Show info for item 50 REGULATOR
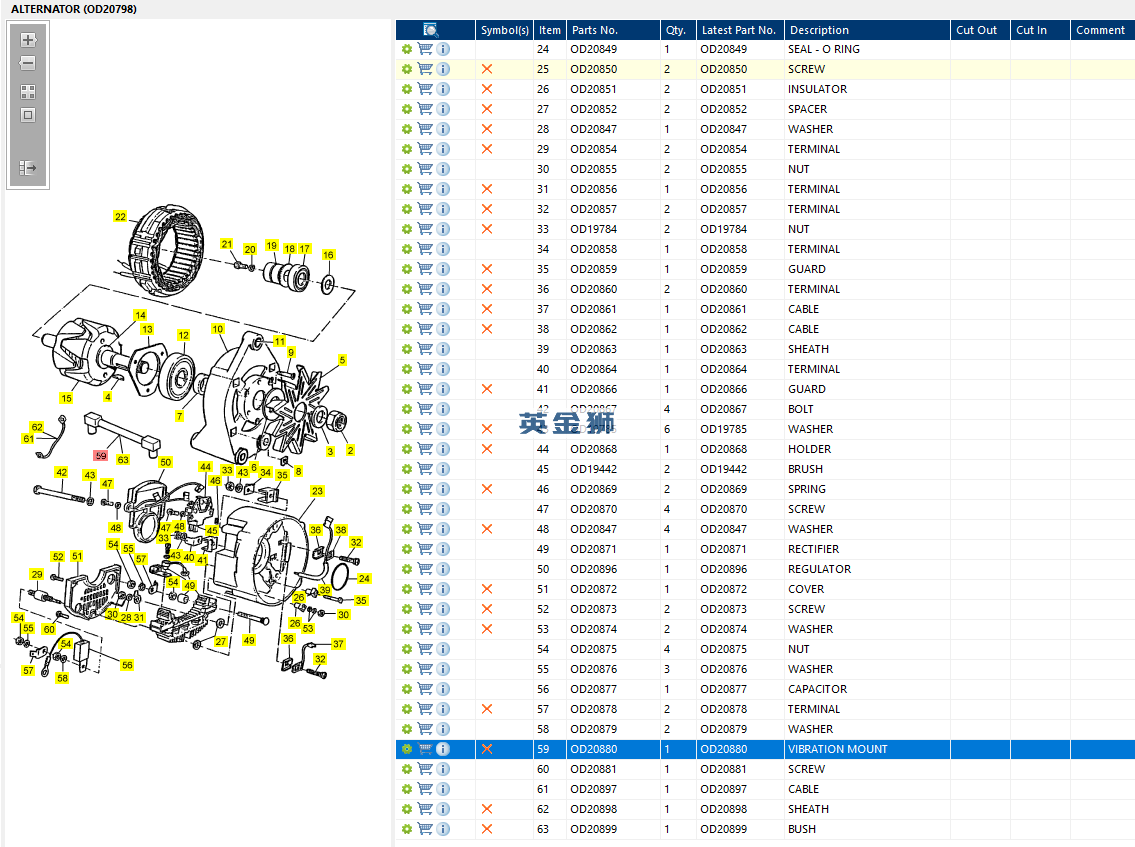The image size is (1135, 847). (x=443, y=569)
